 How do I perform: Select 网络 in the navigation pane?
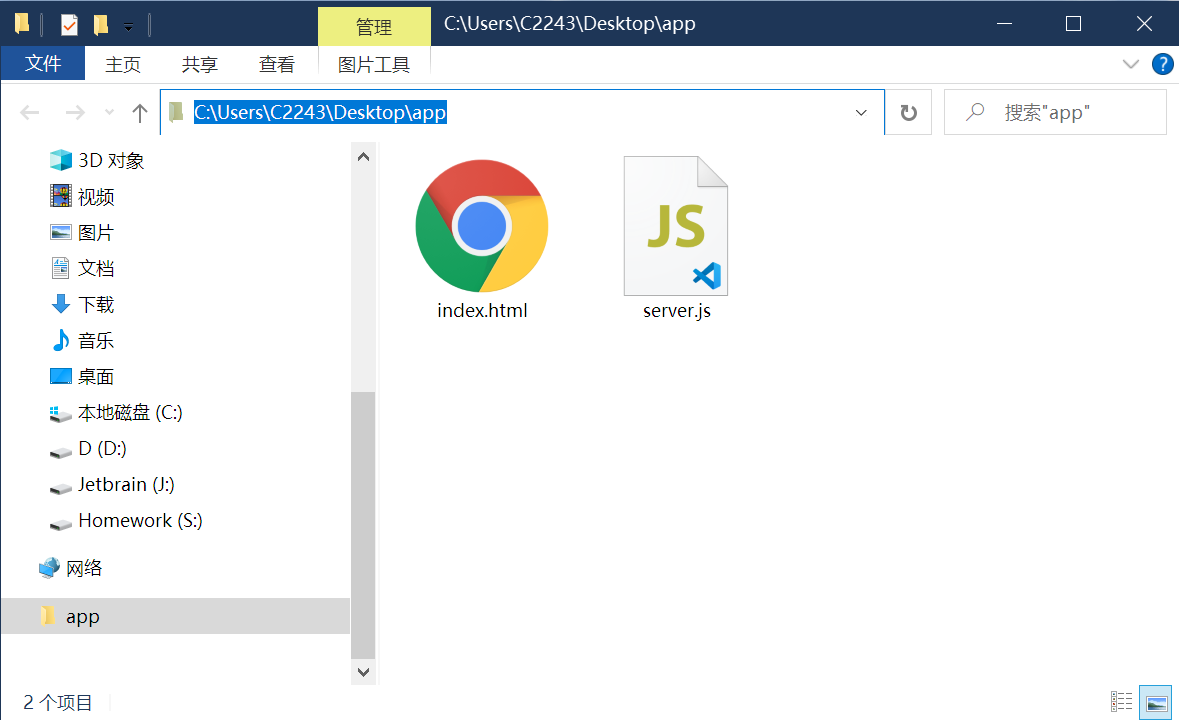coord(71,568)
